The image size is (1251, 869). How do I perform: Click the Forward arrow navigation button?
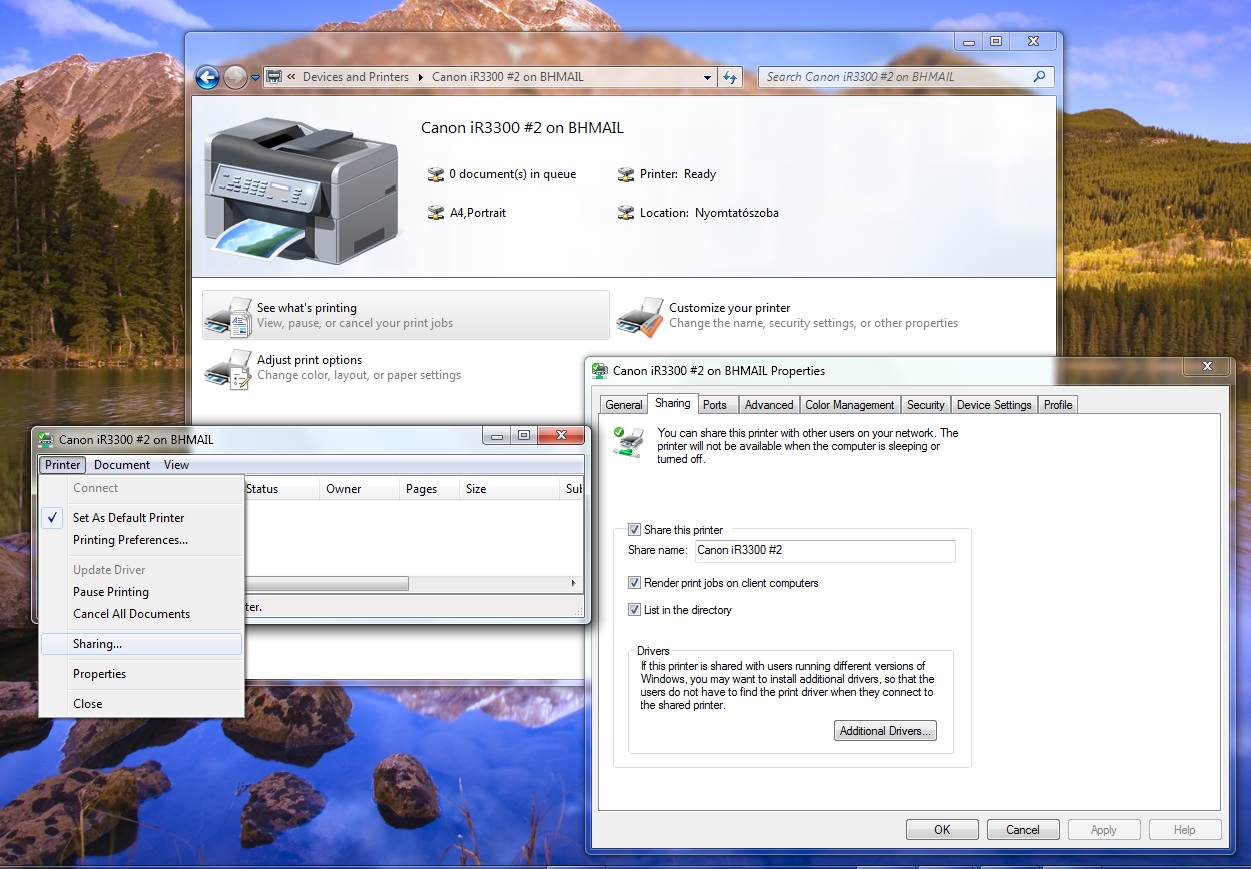tap(235, 77)
